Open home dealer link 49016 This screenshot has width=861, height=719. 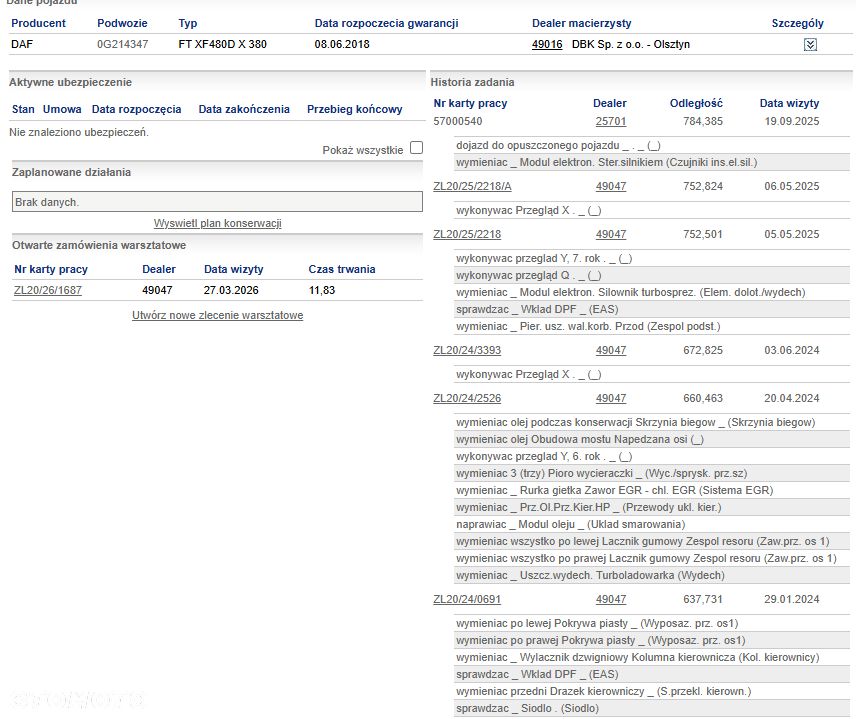(547, 45)
